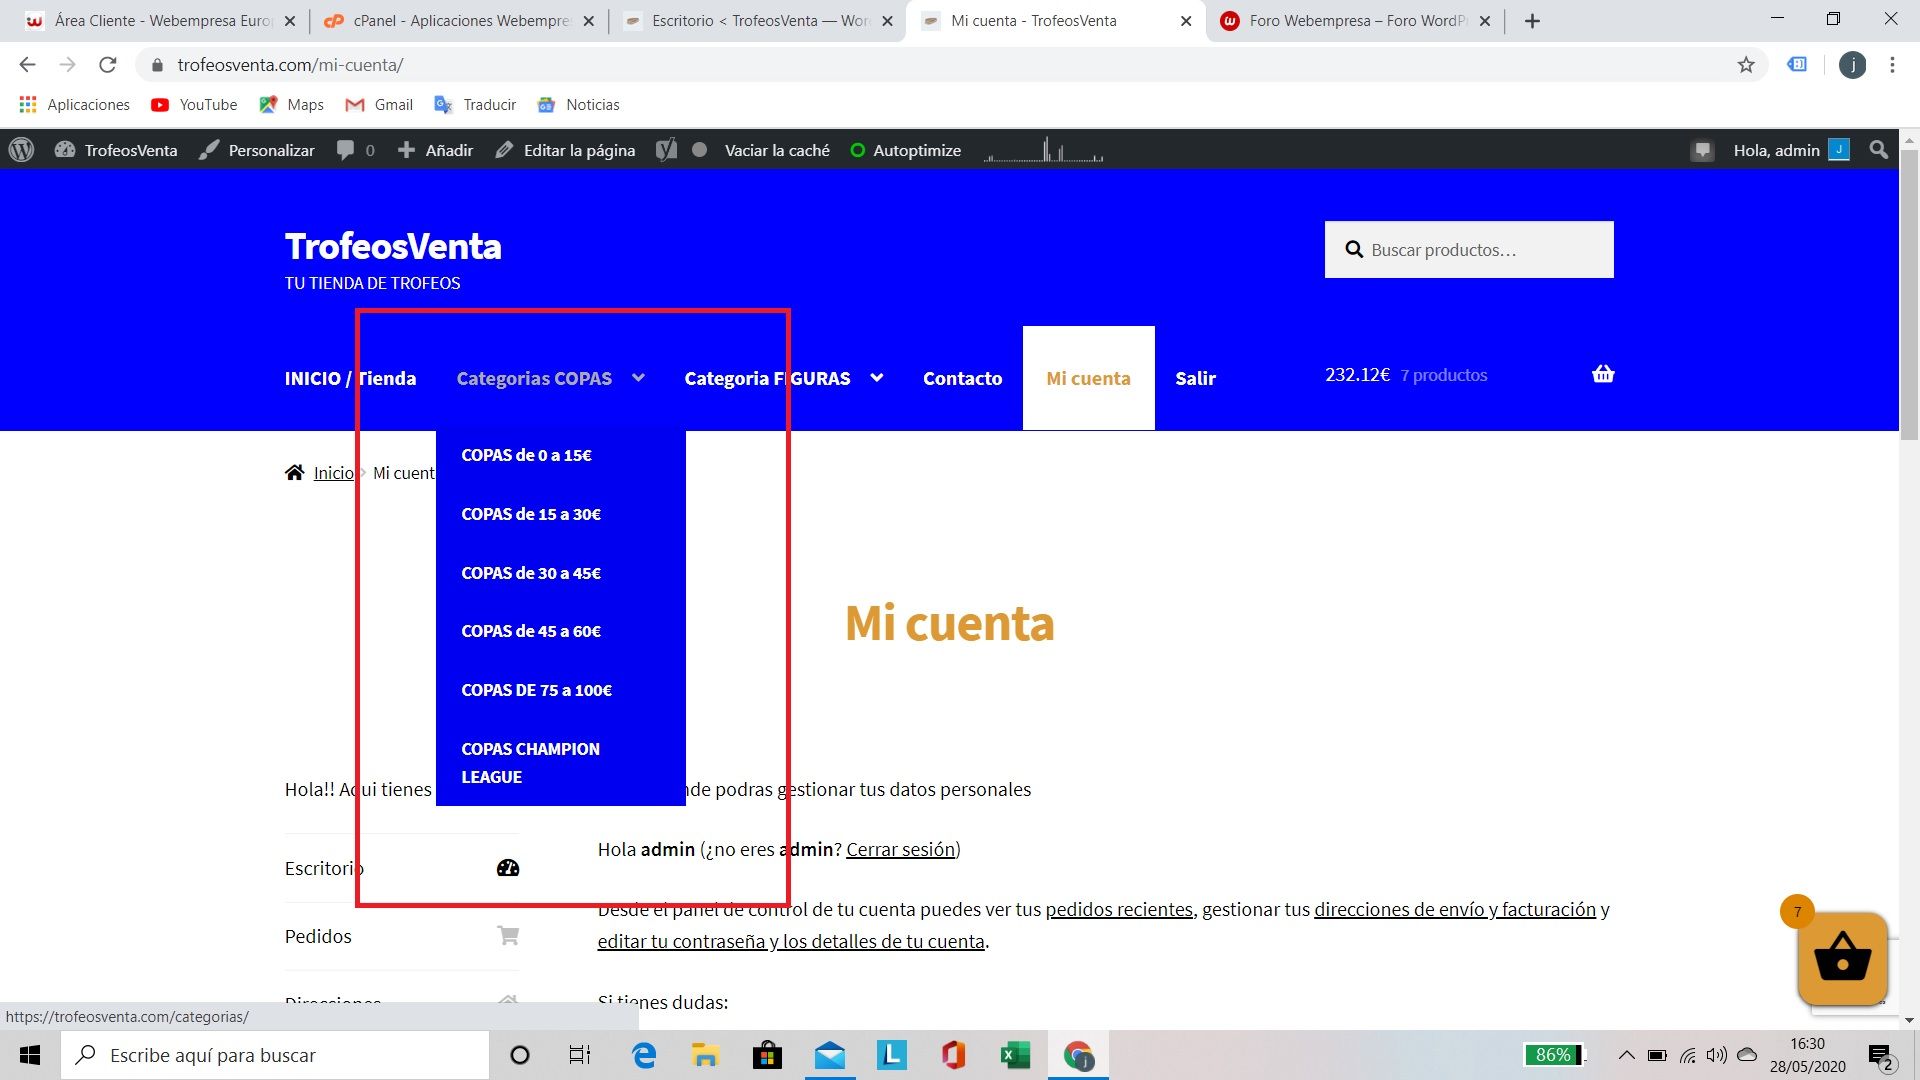The image size is (1920, 1080).
Task: Open Microsoft Edge from the taskbar
Action: point(644,1055)
